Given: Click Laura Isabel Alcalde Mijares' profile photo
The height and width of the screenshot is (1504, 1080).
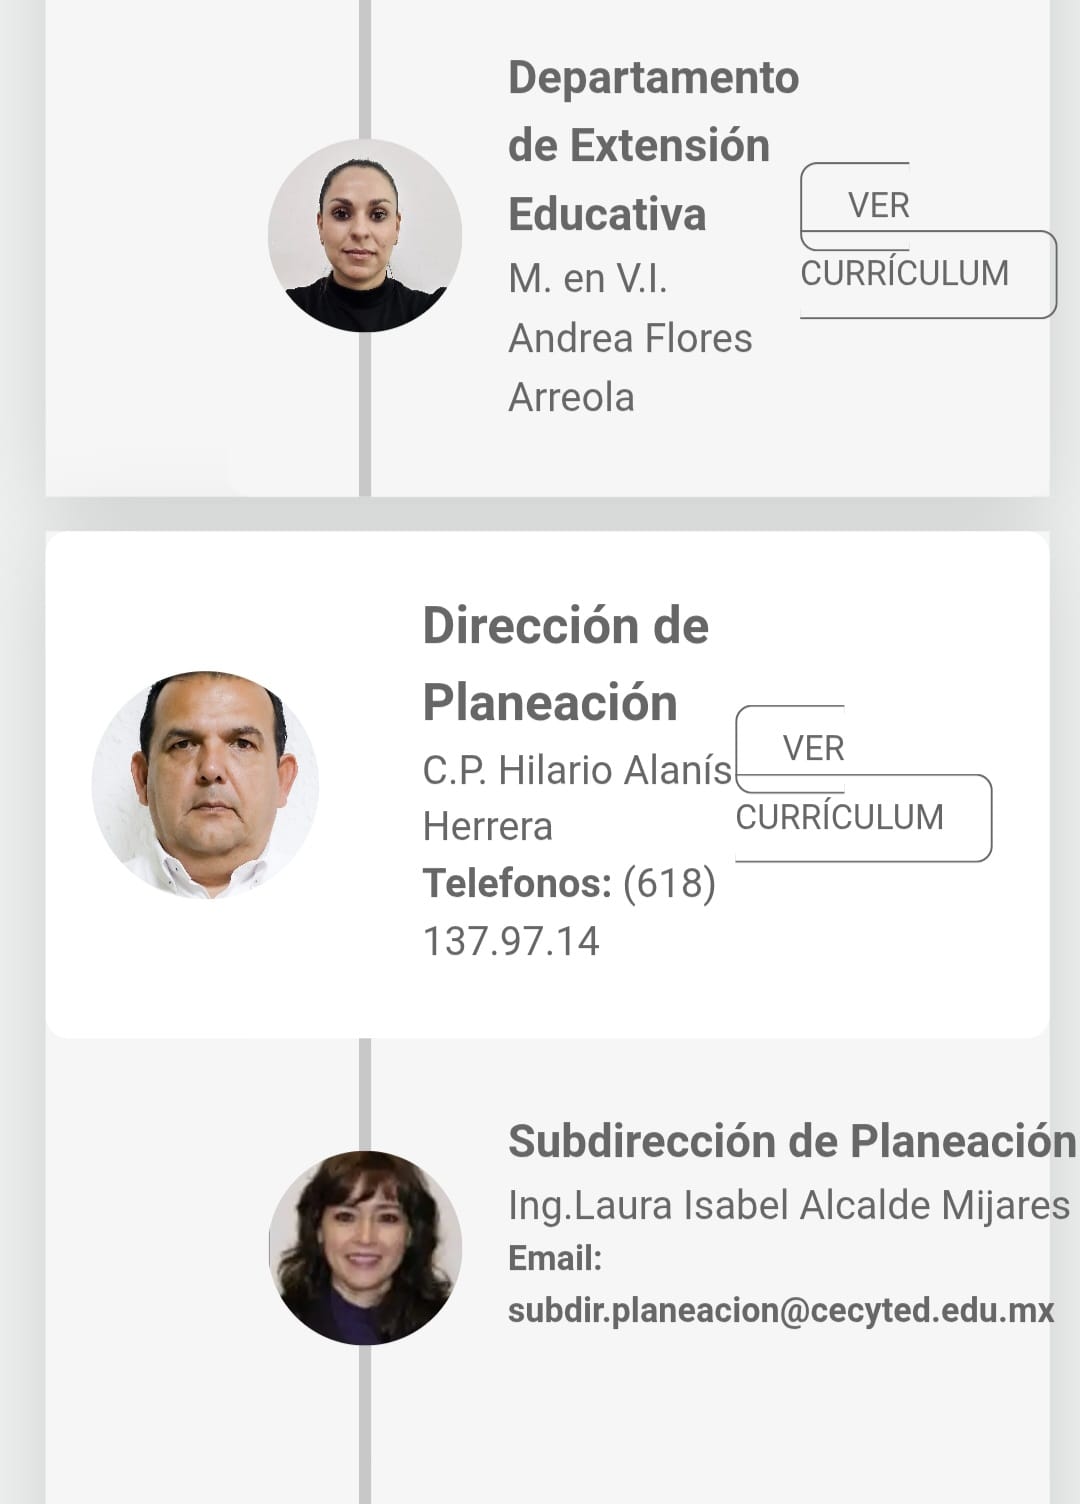Looking at the screenshot, I should coord(365,1247).
